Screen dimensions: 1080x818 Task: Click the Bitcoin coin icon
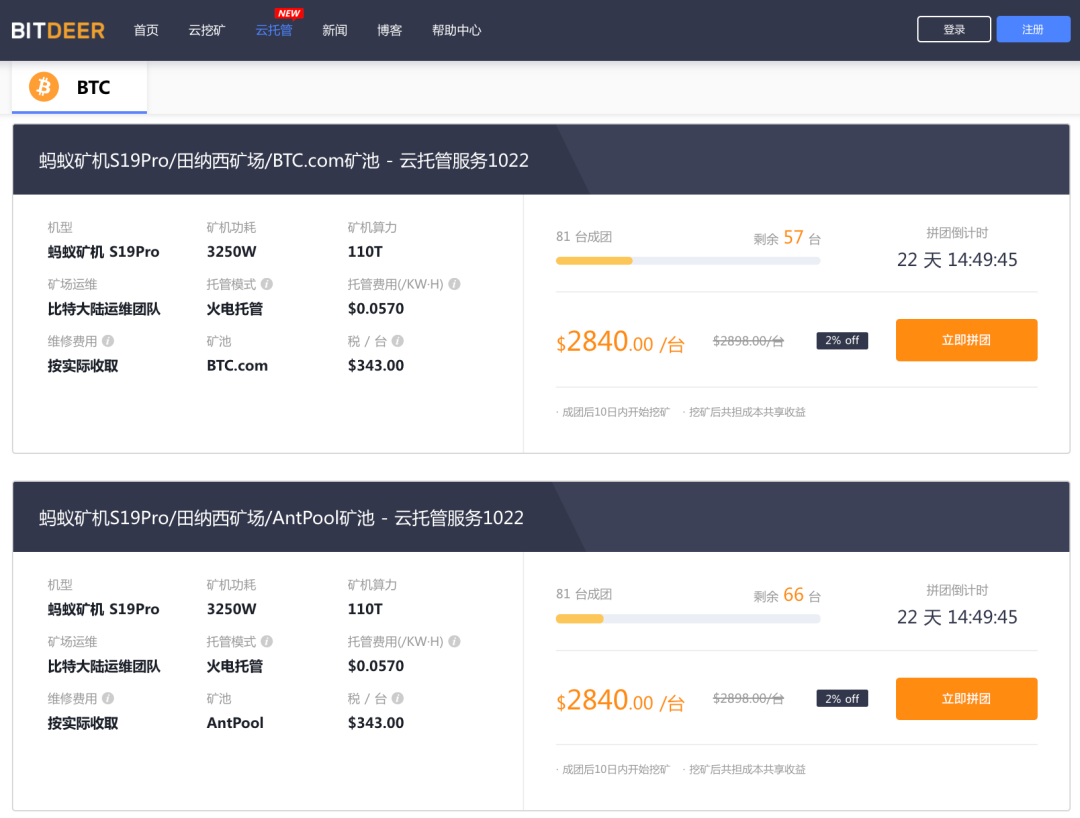(43, 87)
